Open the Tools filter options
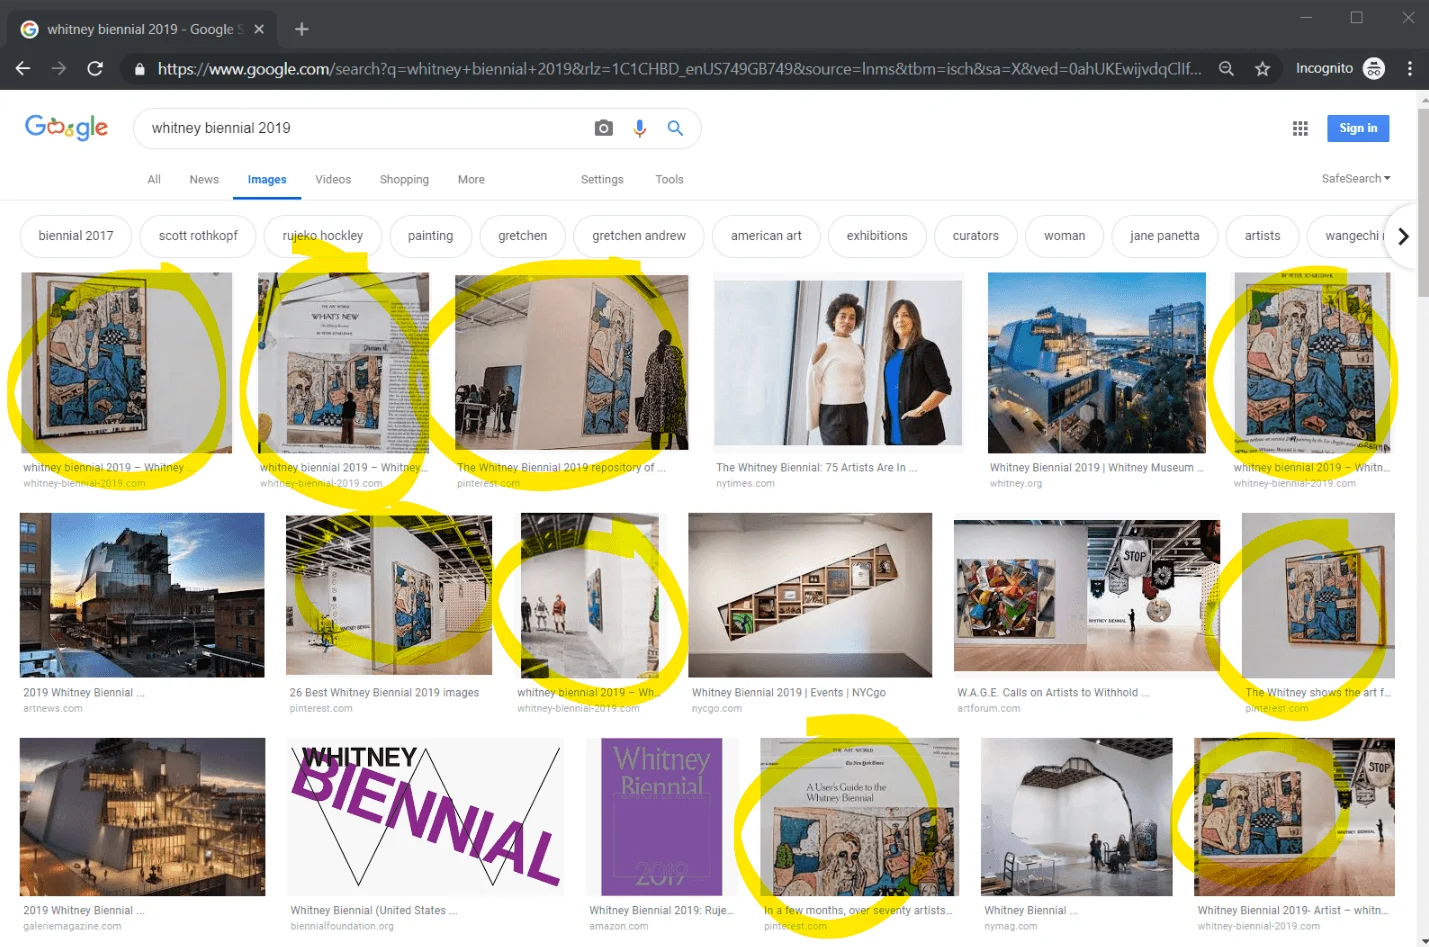 [669, 180]
